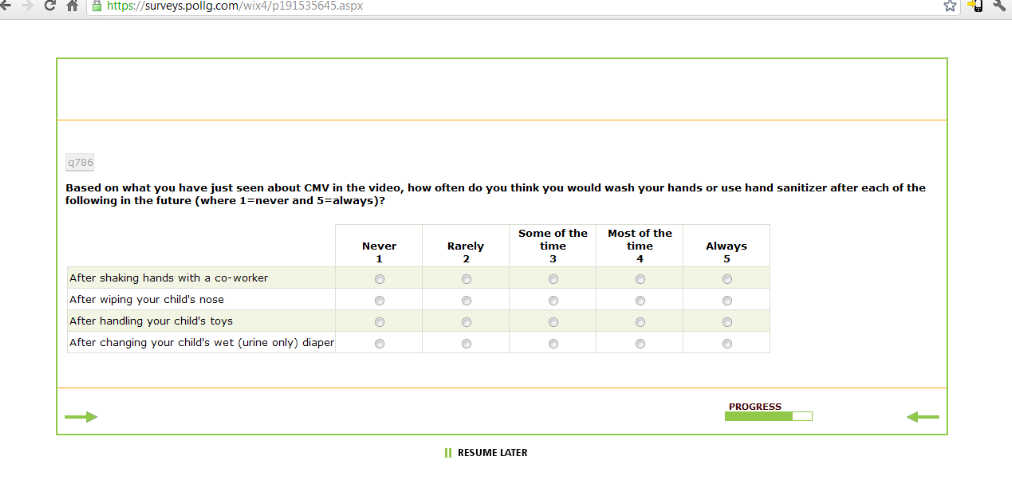The width and height of the screenshot is (1012, 504).
Task: Click the green right-pointing arrow at bottom left
Action: [81, 417]
